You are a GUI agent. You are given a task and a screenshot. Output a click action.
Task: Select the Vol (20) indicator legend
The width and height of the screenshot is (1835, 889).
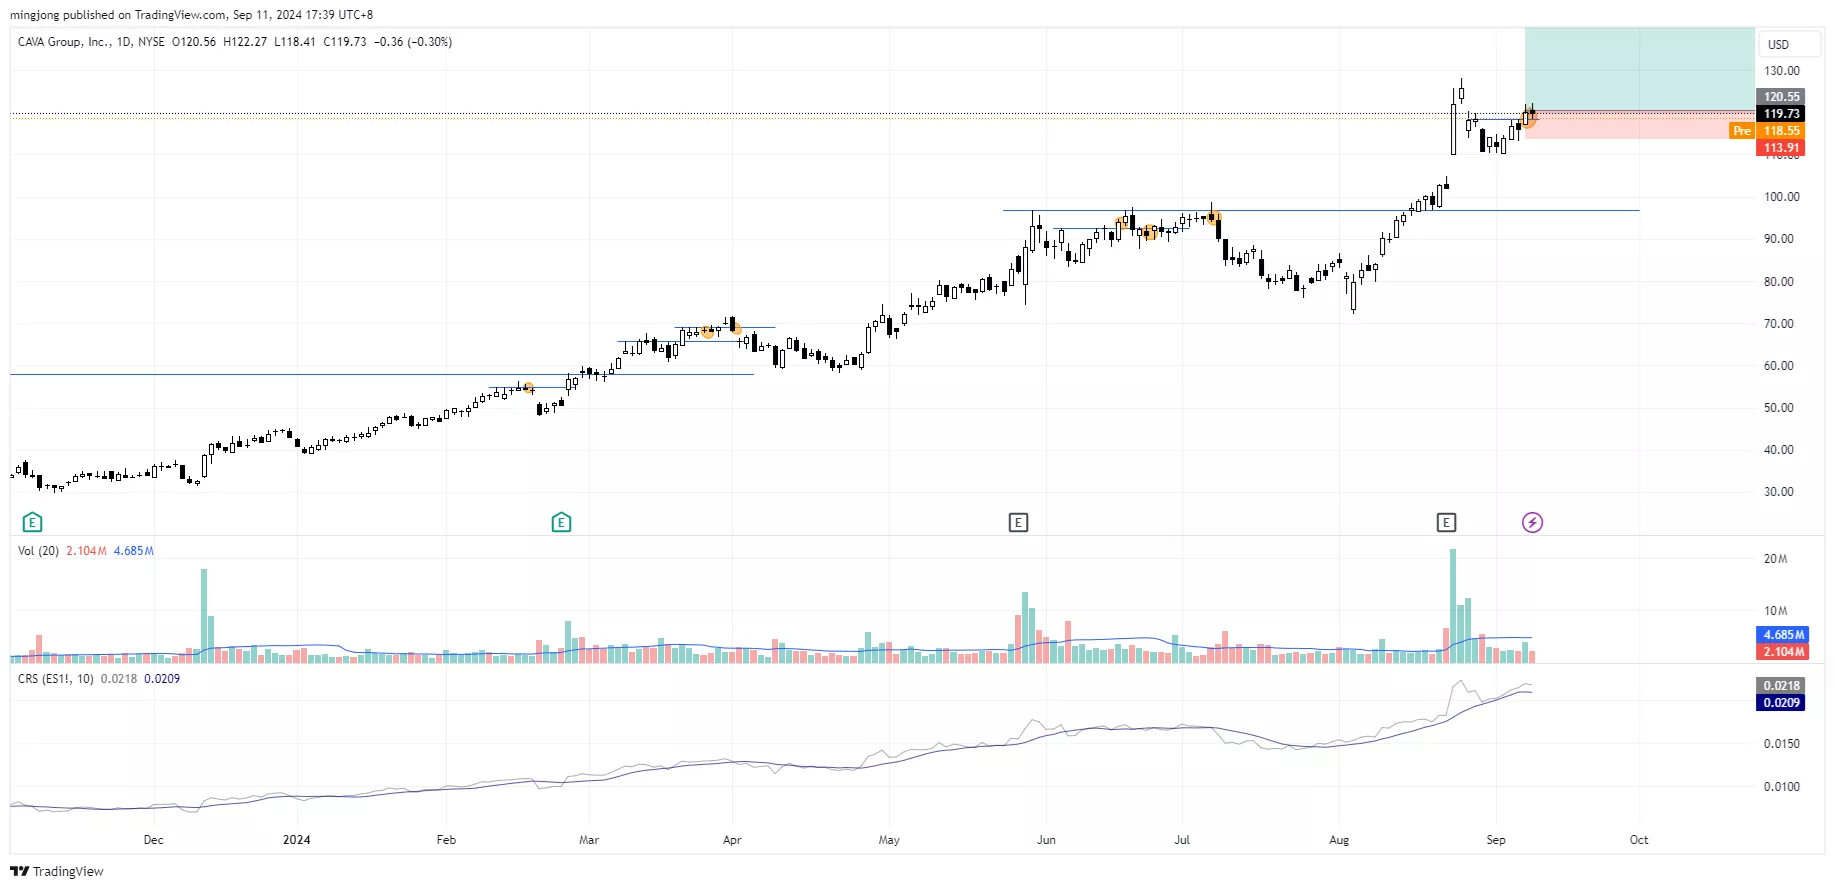click(38, 551)
